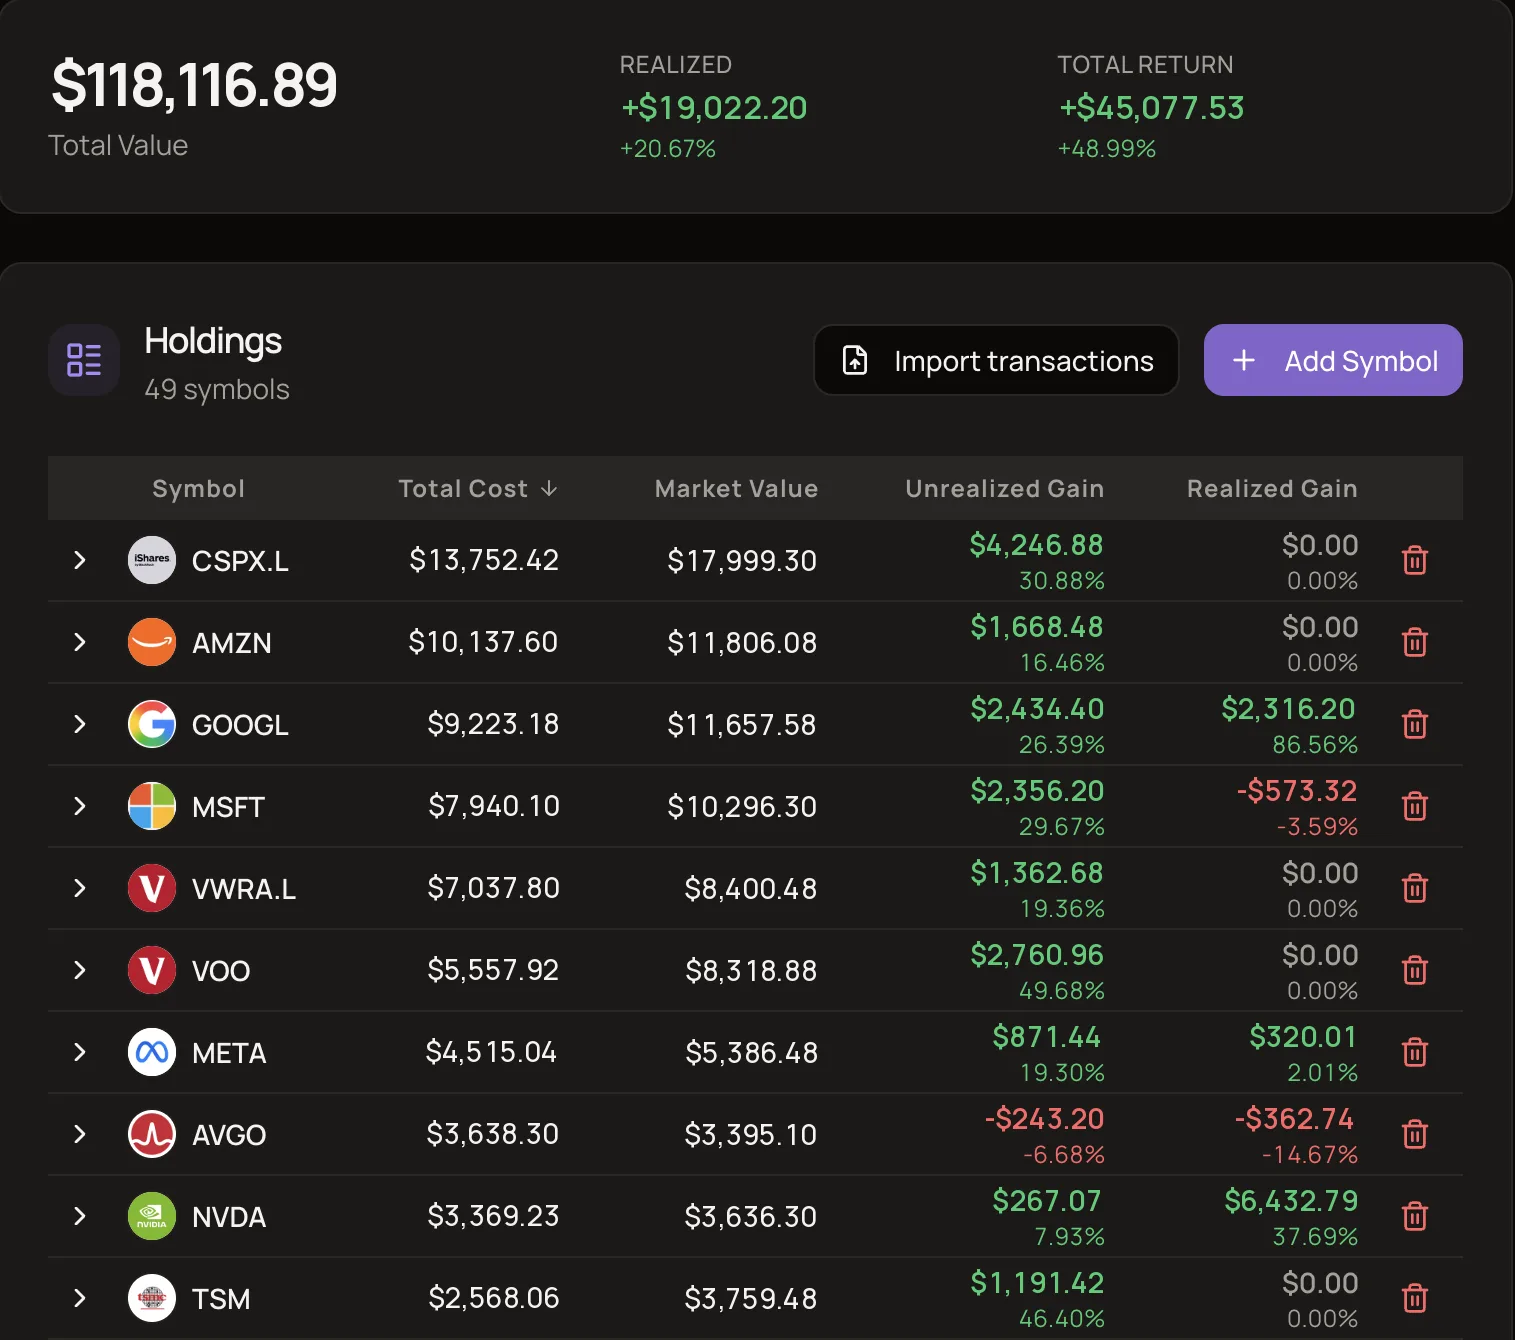Sort by Realized Gain column header
This screenshot has width=1515, height=1340.
tap(1272, 489)
